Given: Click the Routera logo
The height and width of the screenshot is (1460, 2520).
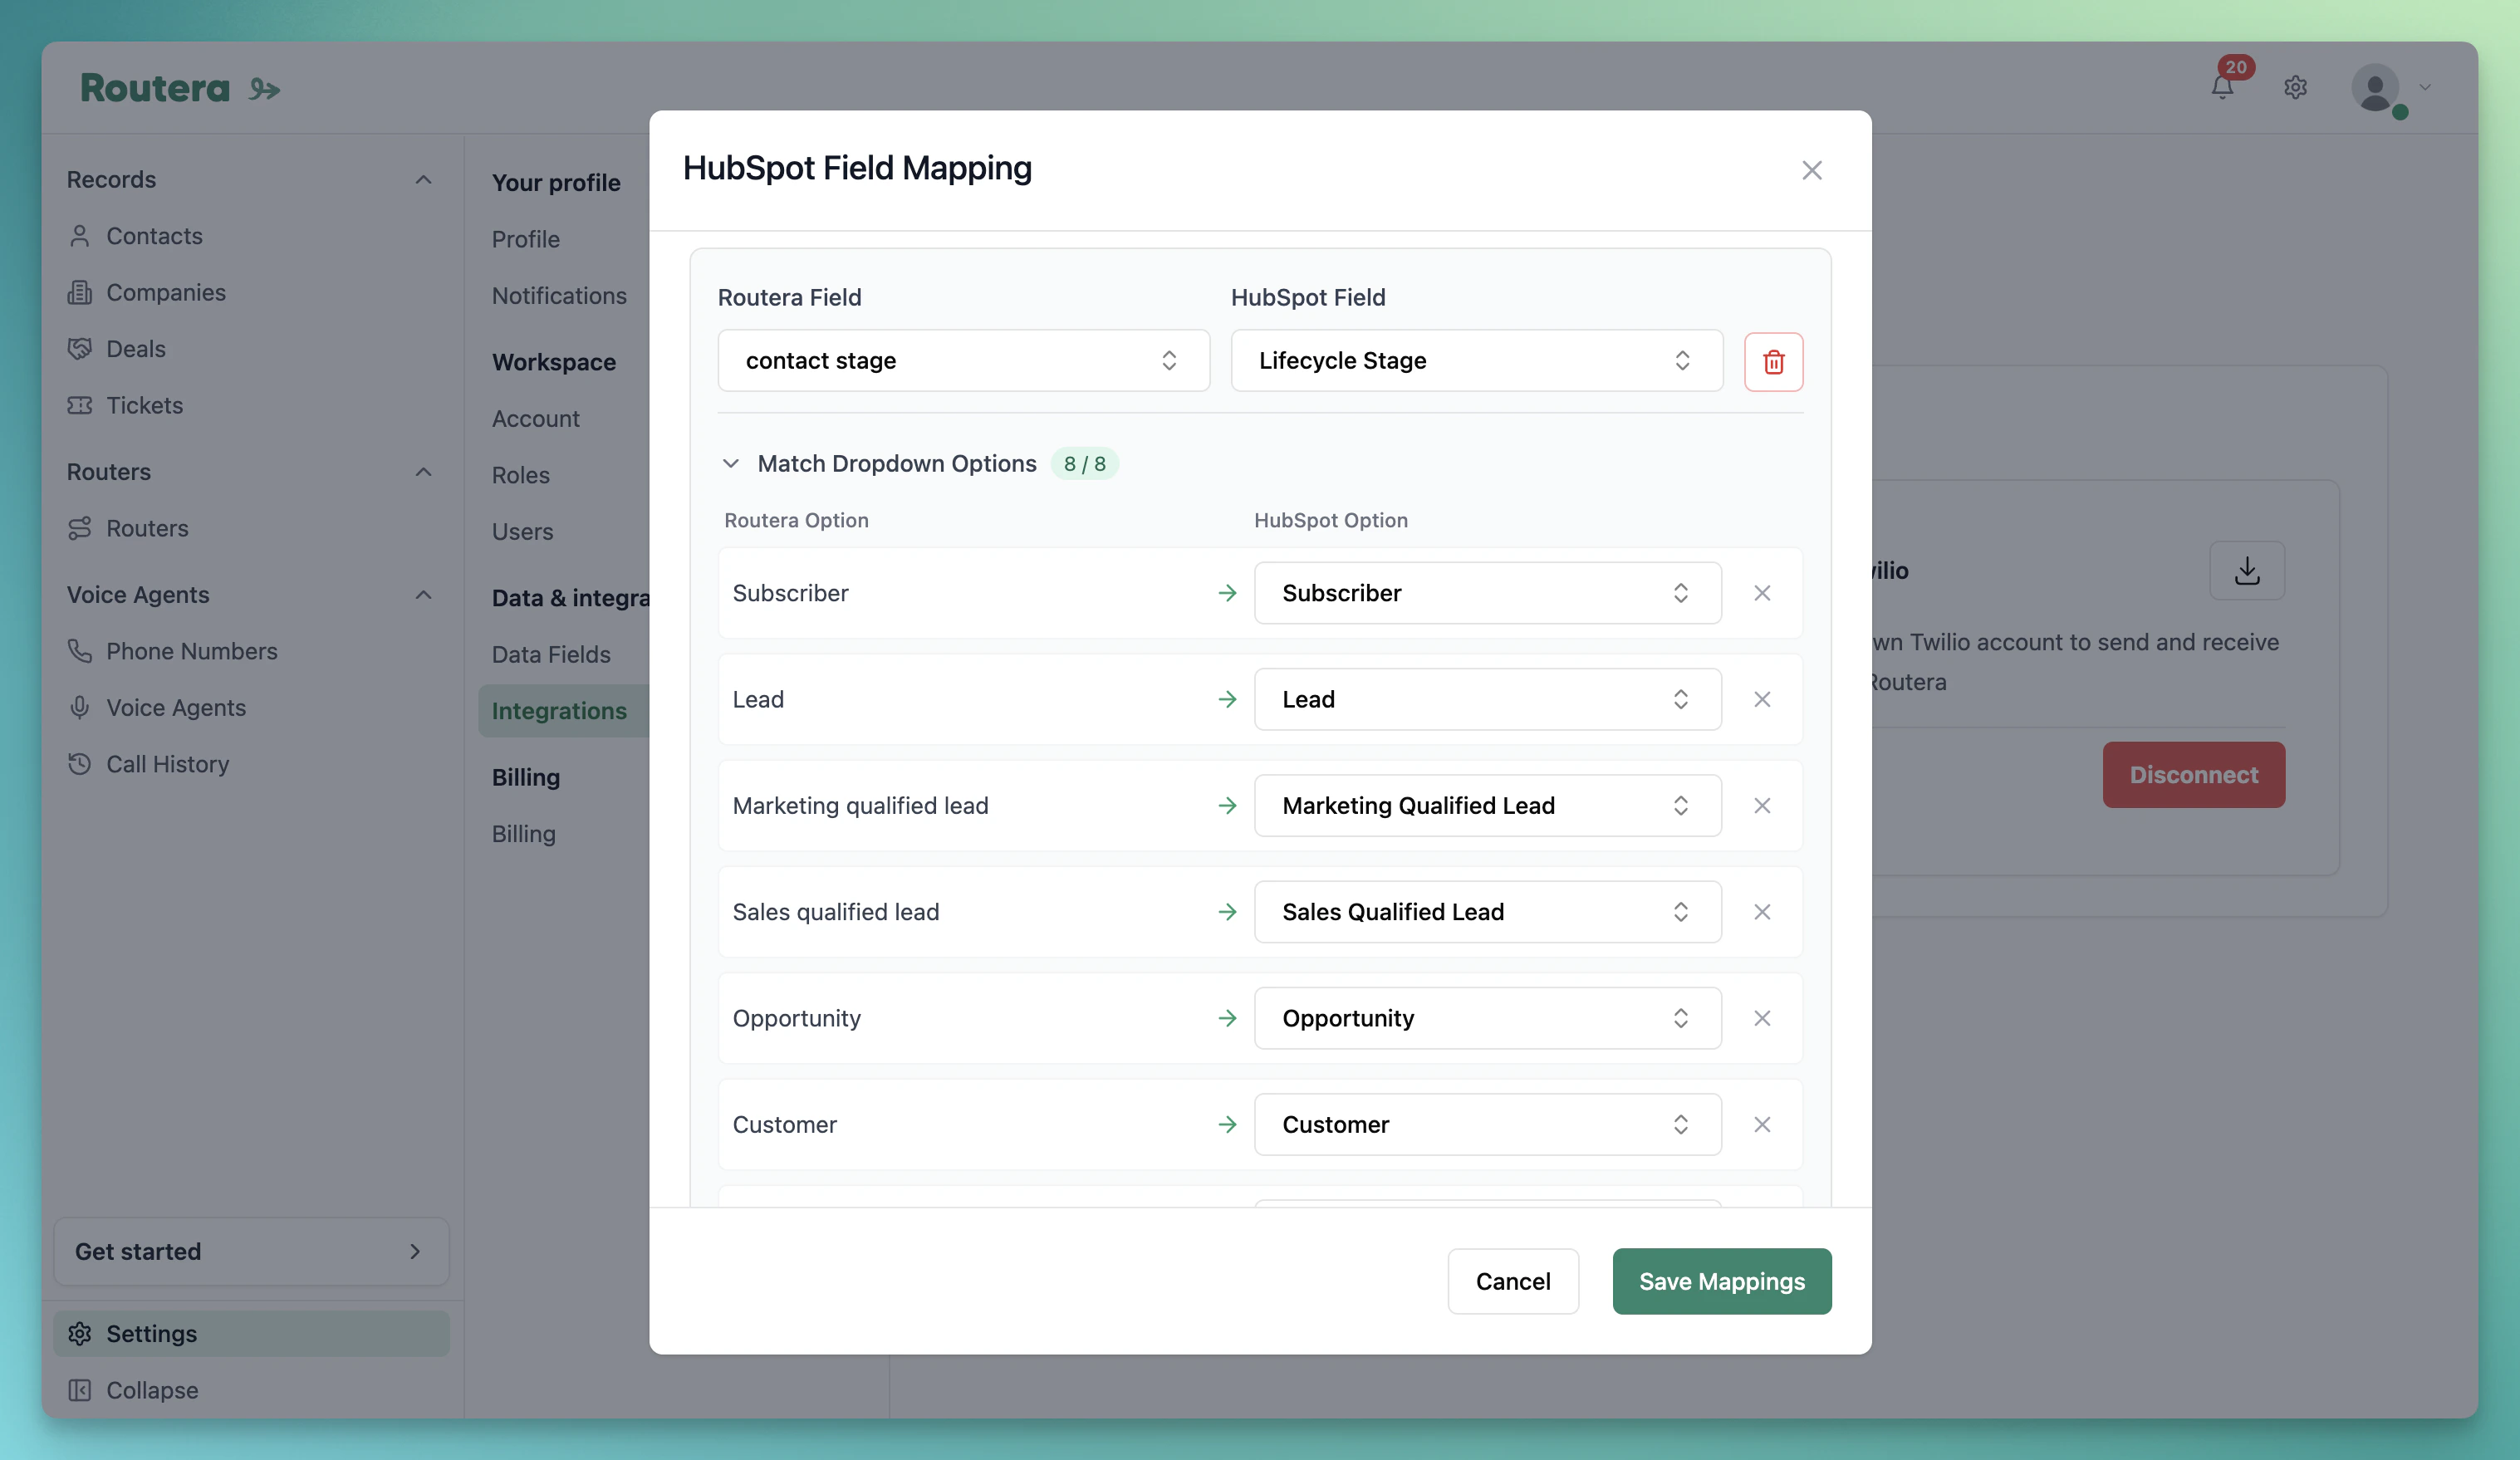Looking at the screenshot, I should coord(180,88).
